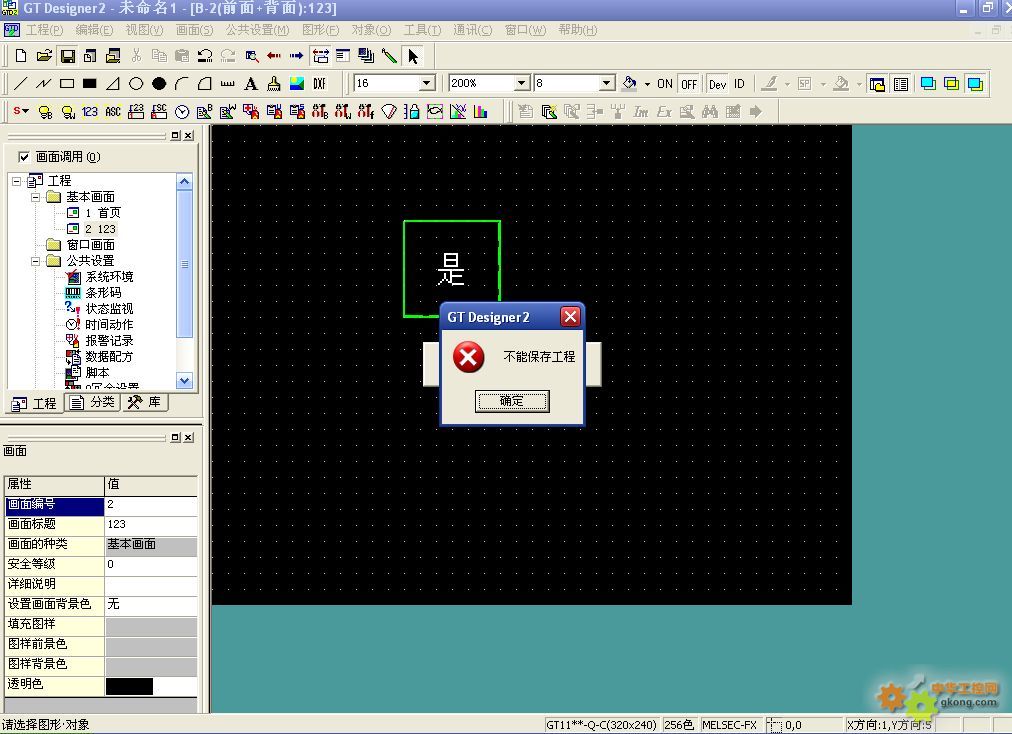Viewport: 1012px width, 734px height.
Task: Select the hollow Rectangle tool
Action: coord(66,84)
